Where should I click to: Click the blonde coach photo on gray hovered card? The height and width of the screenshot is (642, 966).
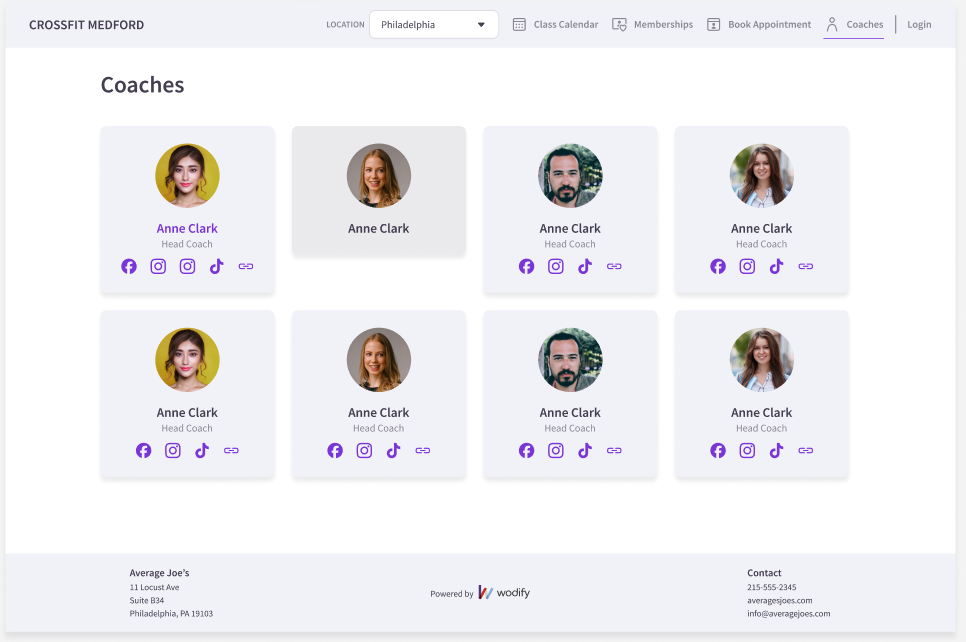point(379,176)
